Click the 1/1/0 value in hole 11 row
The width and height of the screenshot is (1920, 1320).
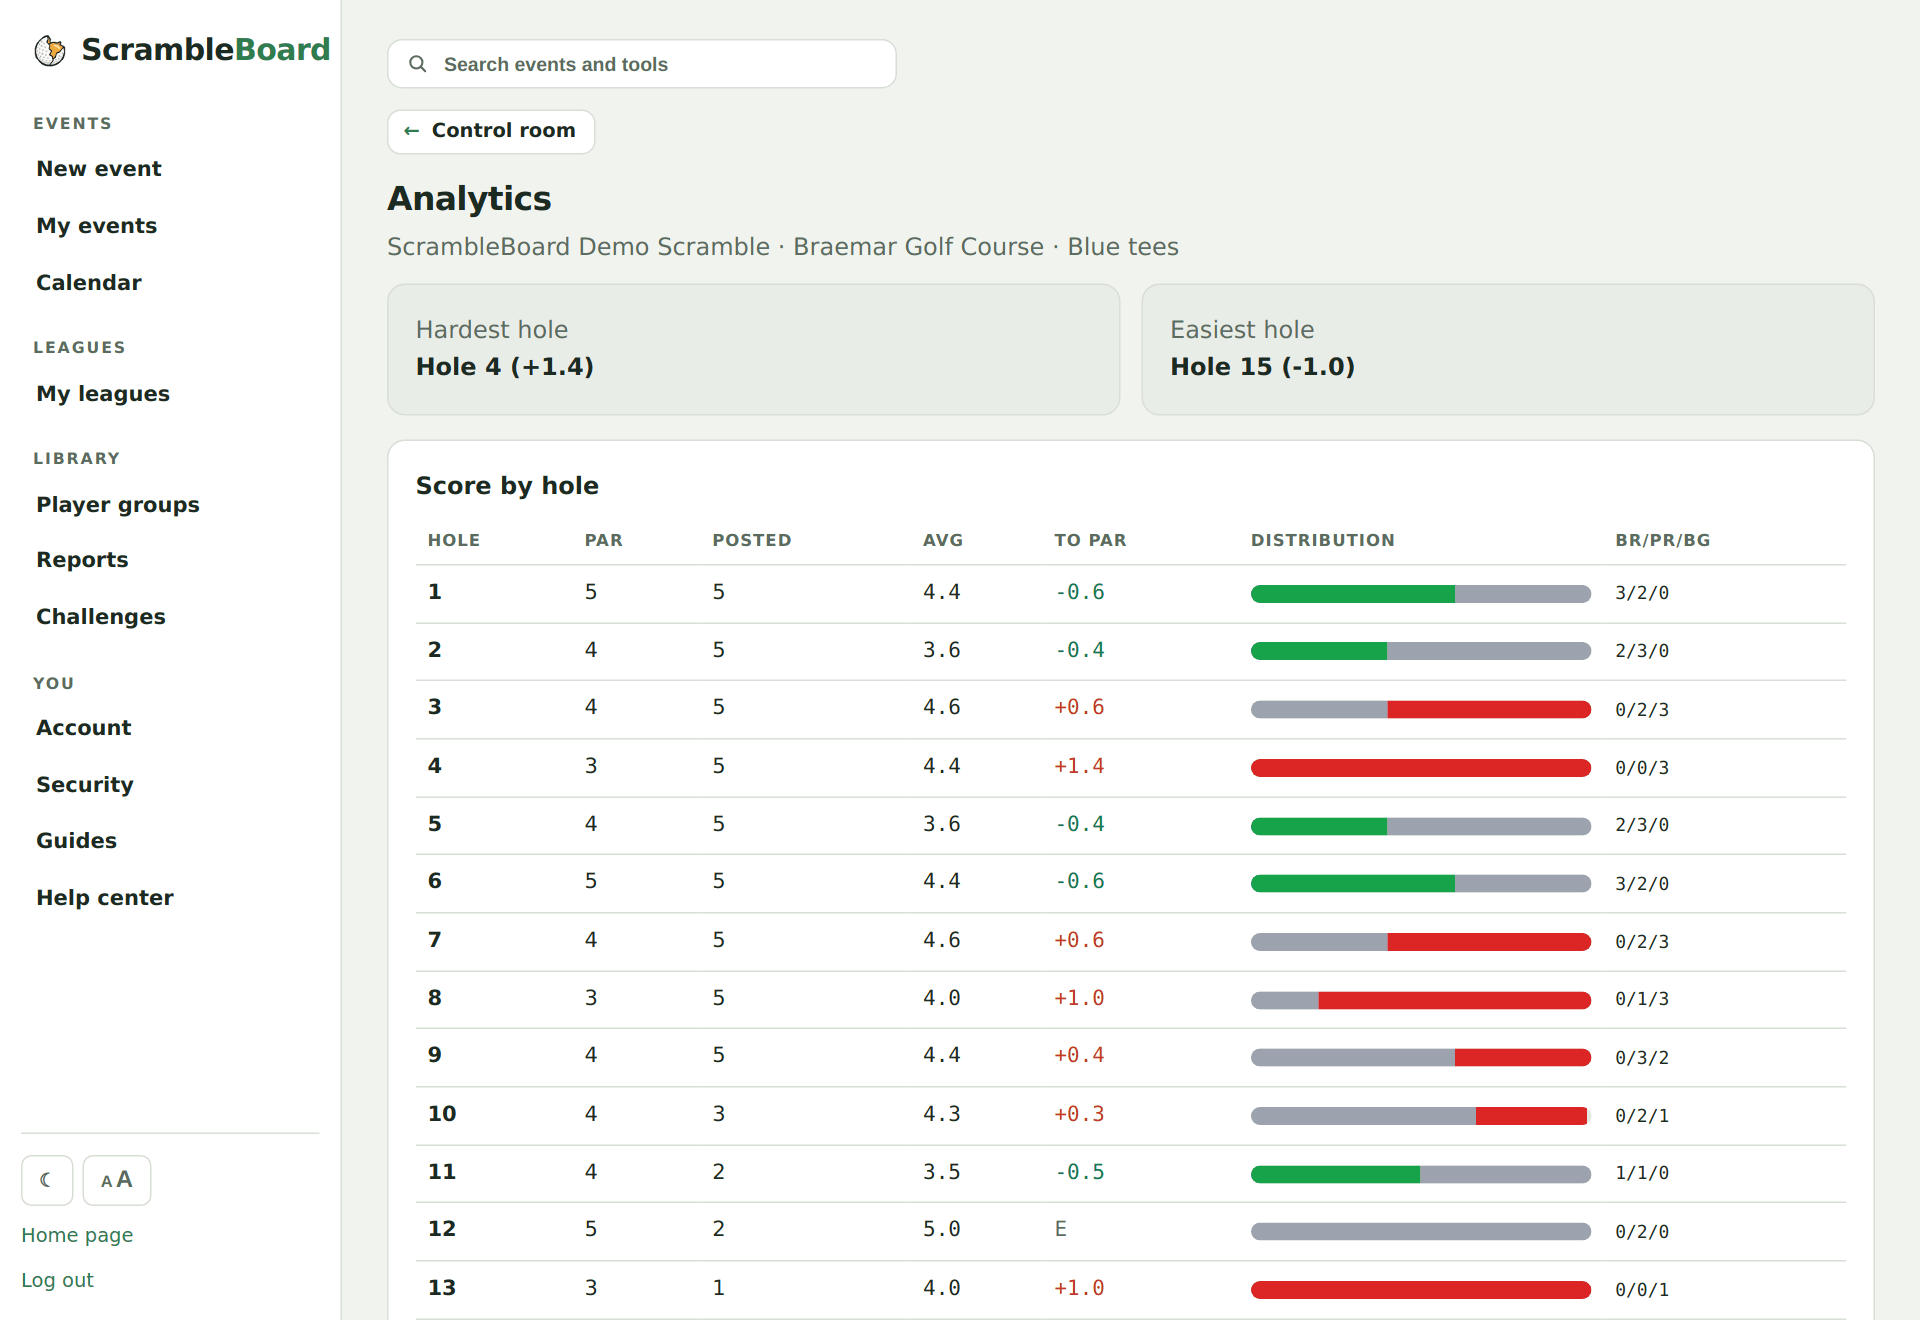tap(1642, 1173)
